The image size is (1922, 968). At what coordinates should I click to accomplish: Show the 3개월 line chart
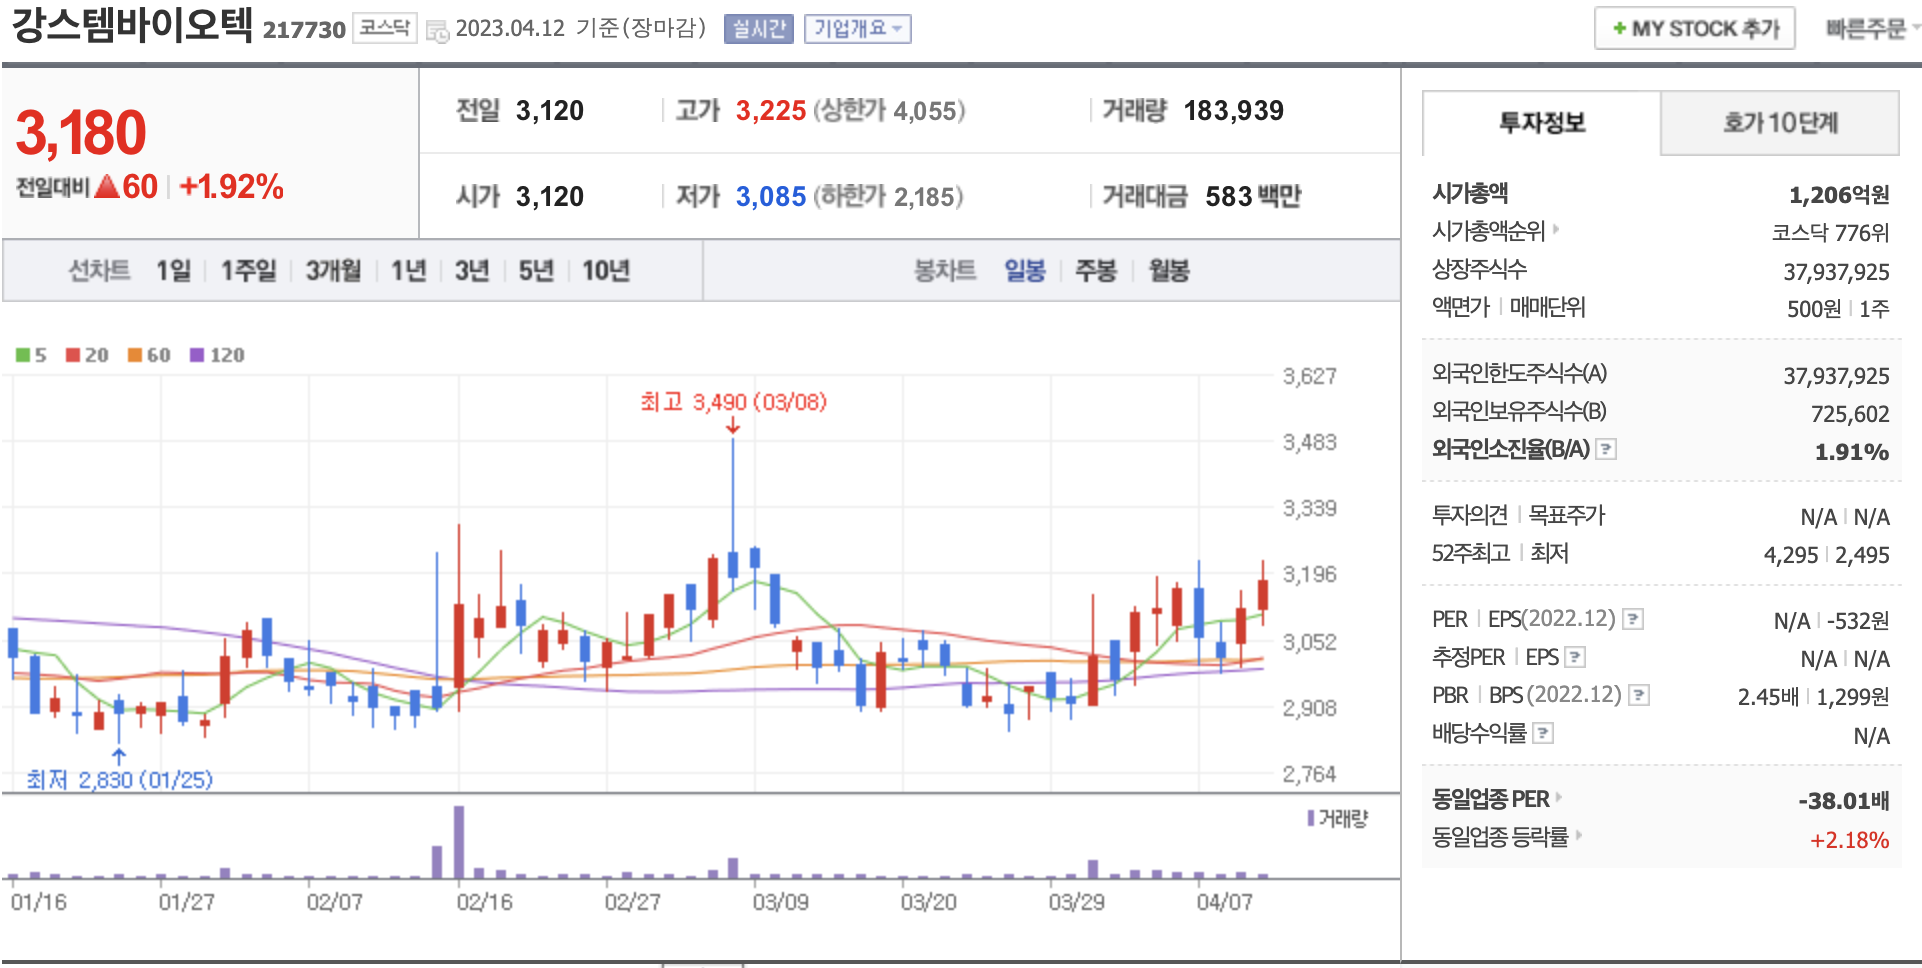click(x=333, y=271)
